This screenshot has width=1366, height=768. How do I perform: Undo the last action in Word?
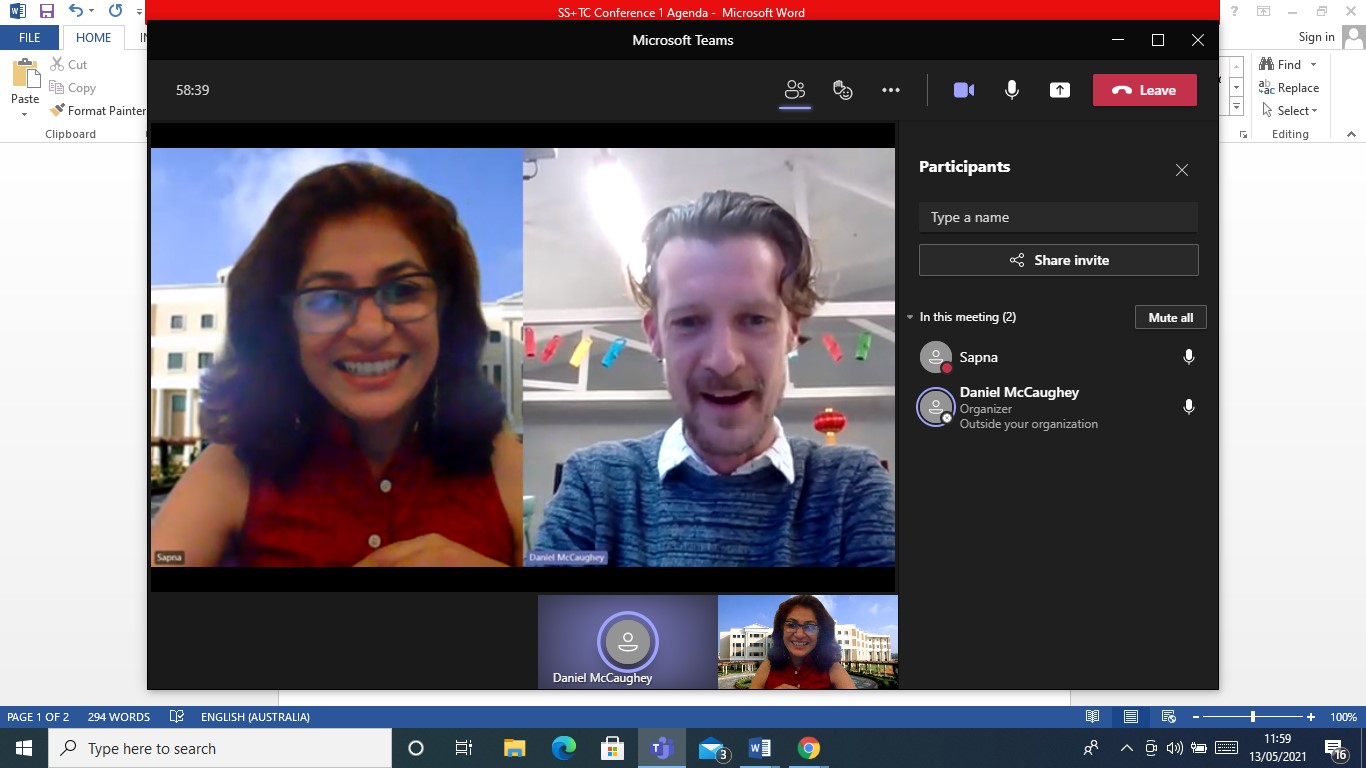click(x=75, y=12)
